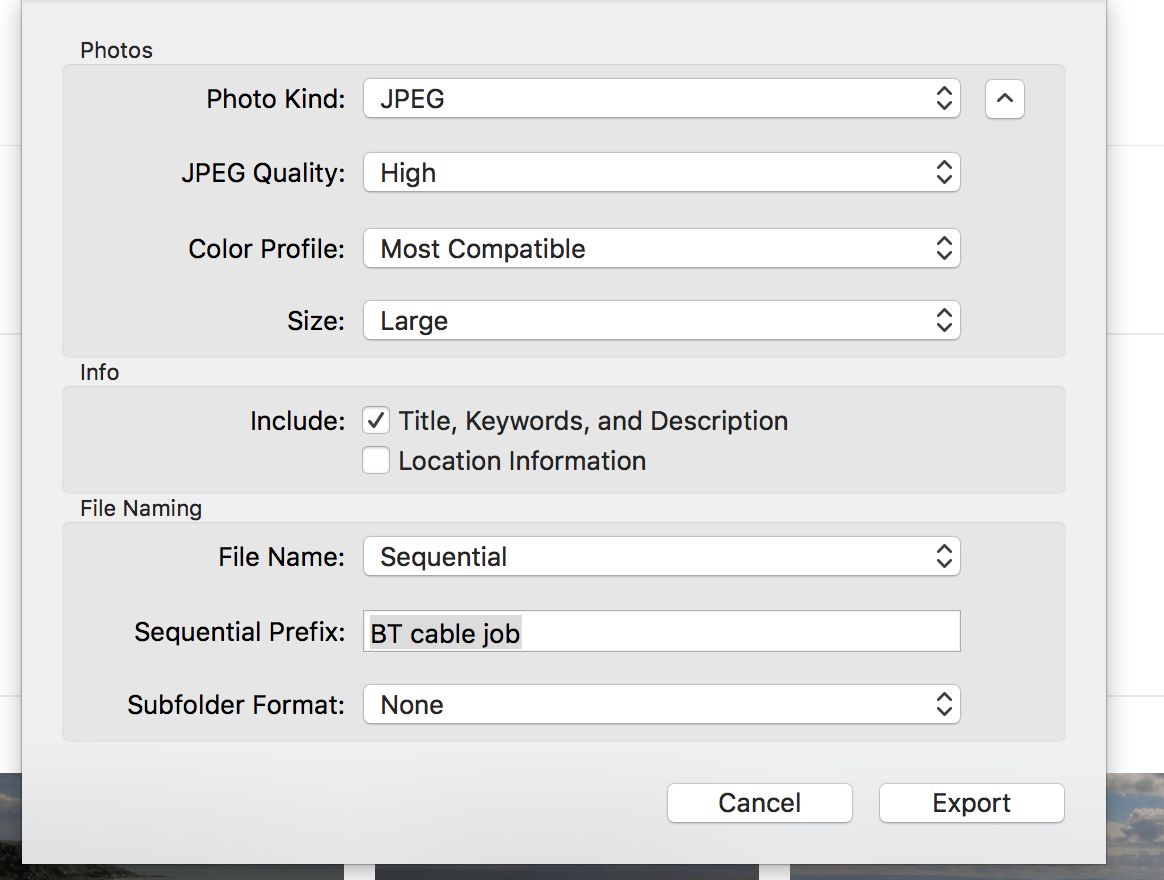This screenshot has width=1164, height=880.
Task: Enable the Location Information checkbox
Action: (376, 461)
